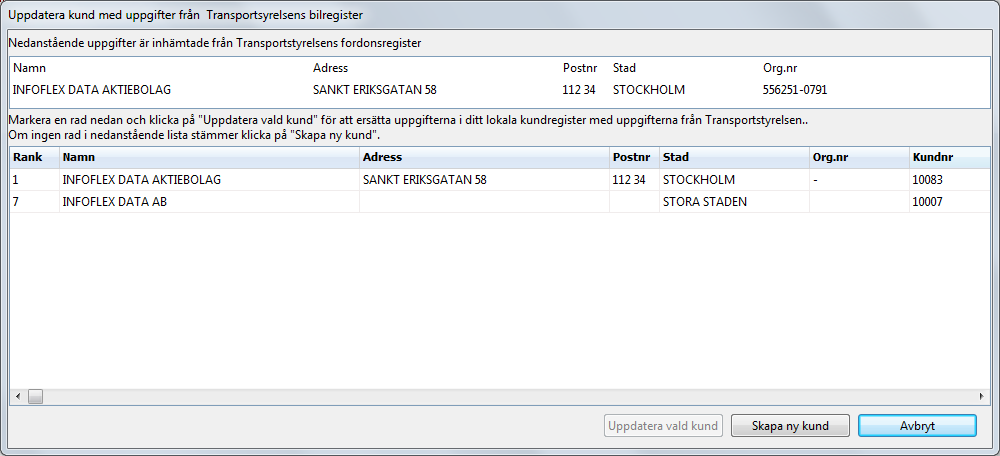Cancel with the Avbryt button
1000x456 pixels.
coord(917,426)
